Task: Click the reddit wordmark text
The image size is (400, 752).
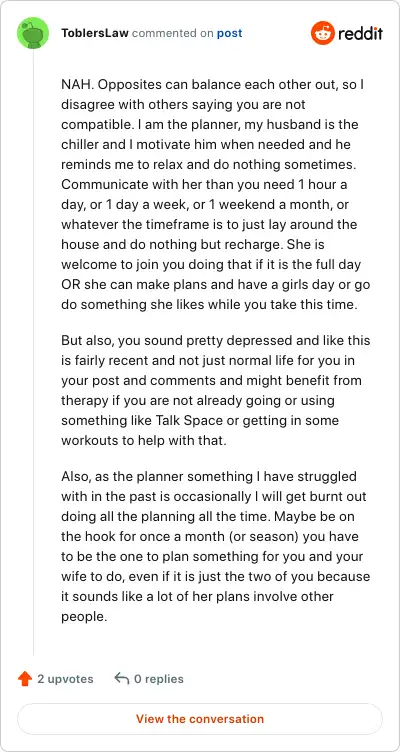Action: pyautogui.click(x=360, y=34)
